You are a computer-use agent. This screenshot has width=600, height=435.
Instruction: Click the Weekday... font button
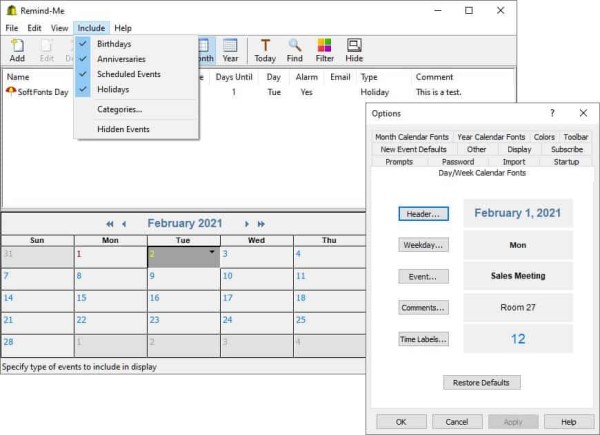[423, 245]
